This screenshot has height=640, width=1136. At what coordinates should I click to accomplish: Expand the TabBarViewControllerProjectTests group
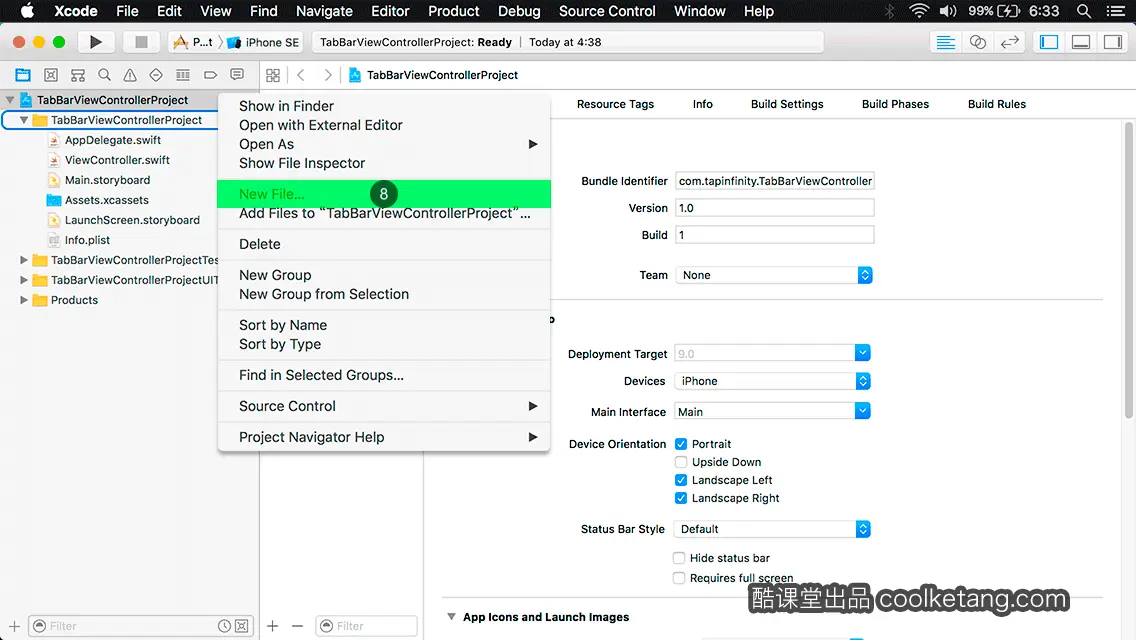coord(23,259)
